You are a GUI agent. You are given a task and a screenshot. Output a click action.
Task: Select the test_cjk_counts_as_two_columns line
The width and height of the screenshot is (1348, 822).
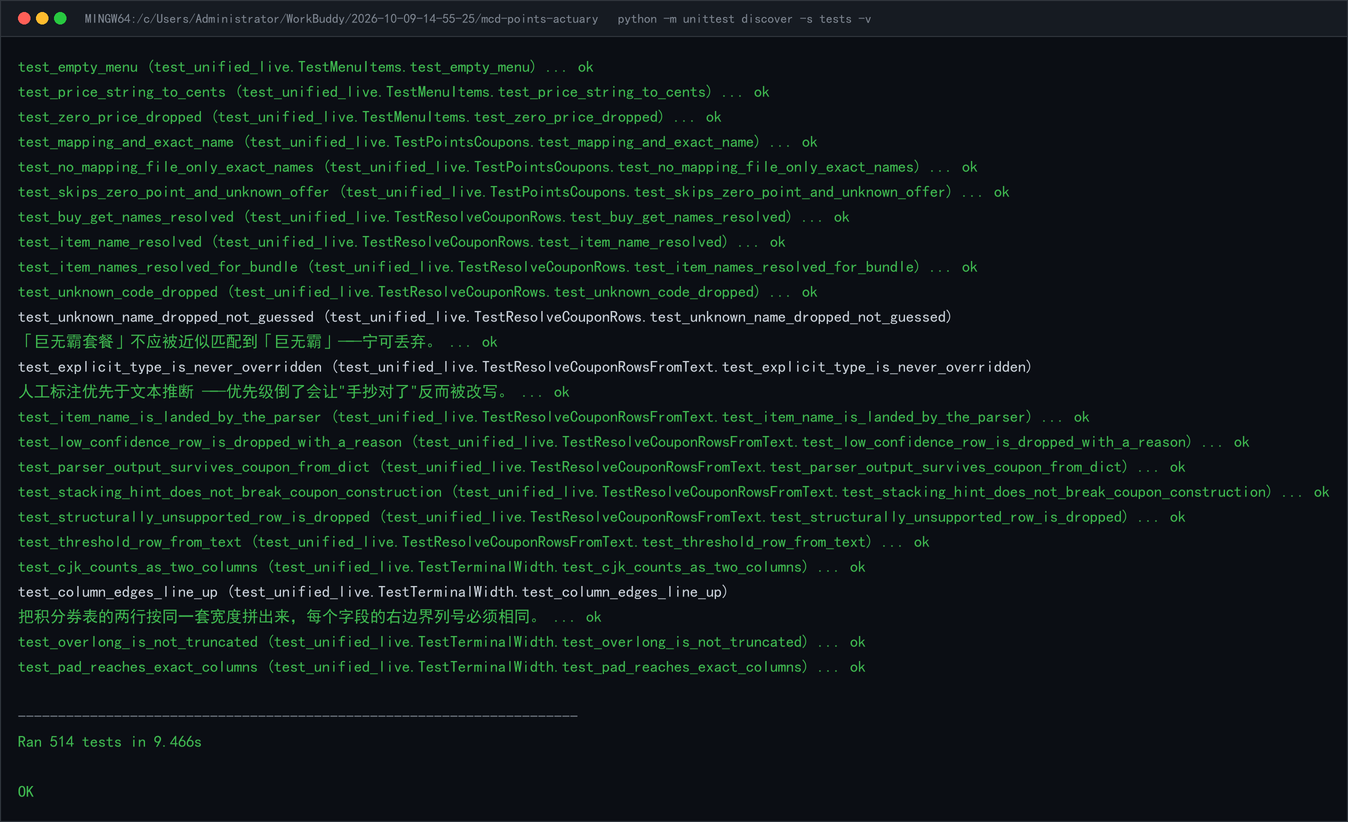441,567
